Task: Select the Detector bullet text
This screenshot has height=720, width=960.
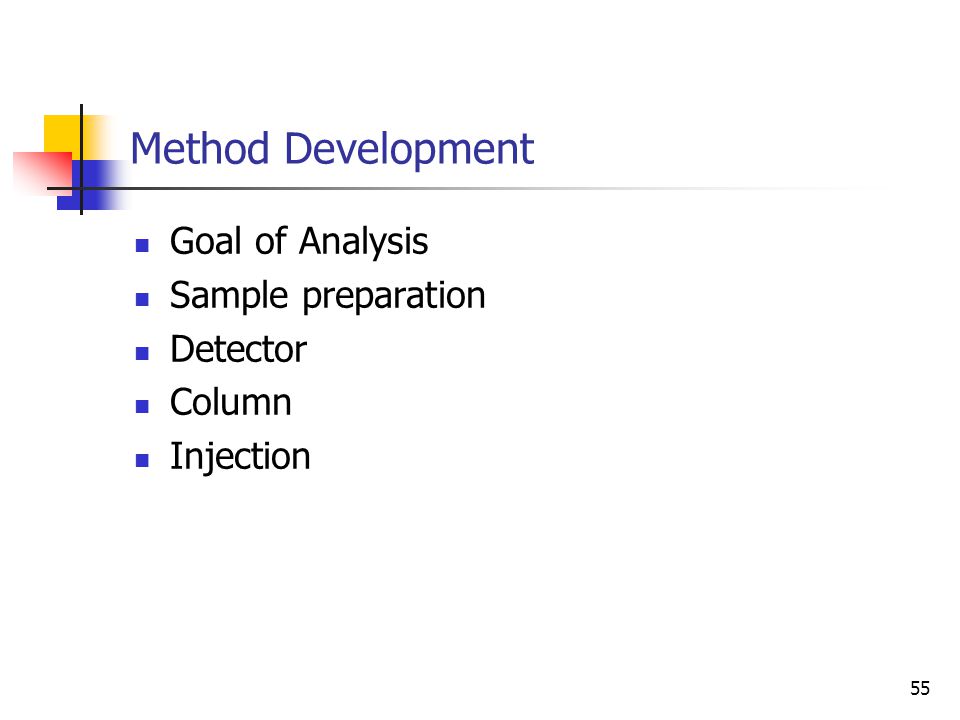Action: click(238, 350)
